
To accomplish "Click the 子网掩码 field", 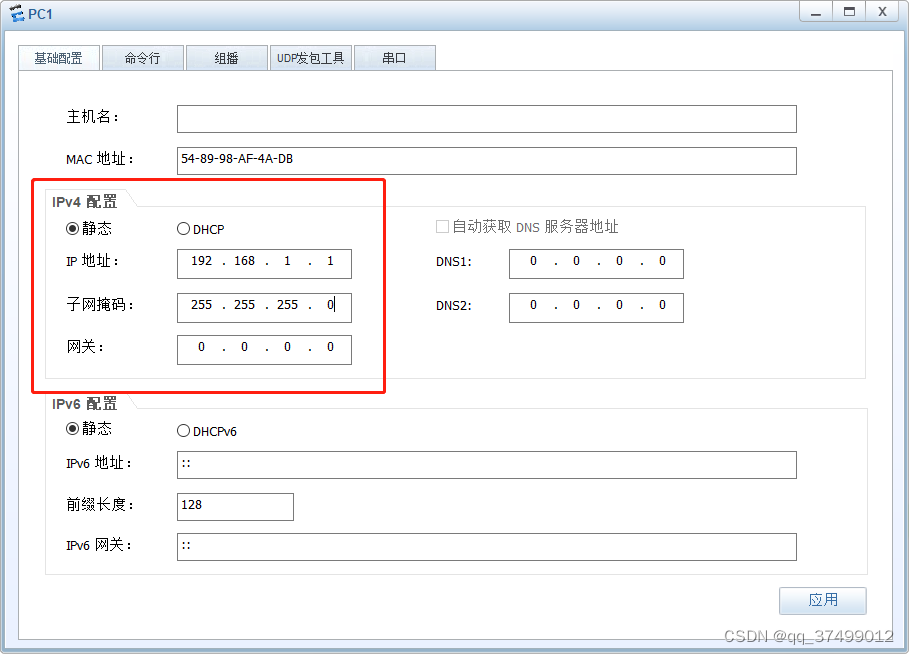I will point(264,307).
